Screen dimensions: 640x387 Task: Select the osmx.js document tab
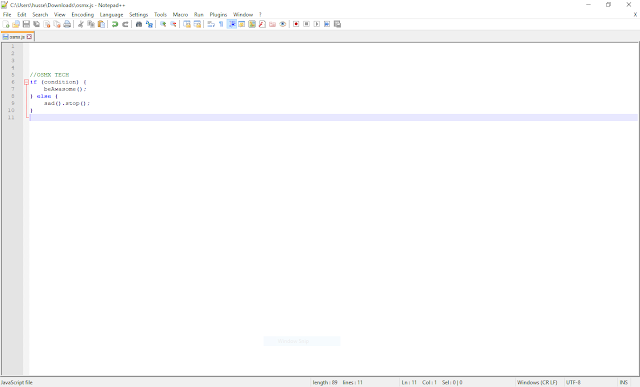(x=17, y=37)
